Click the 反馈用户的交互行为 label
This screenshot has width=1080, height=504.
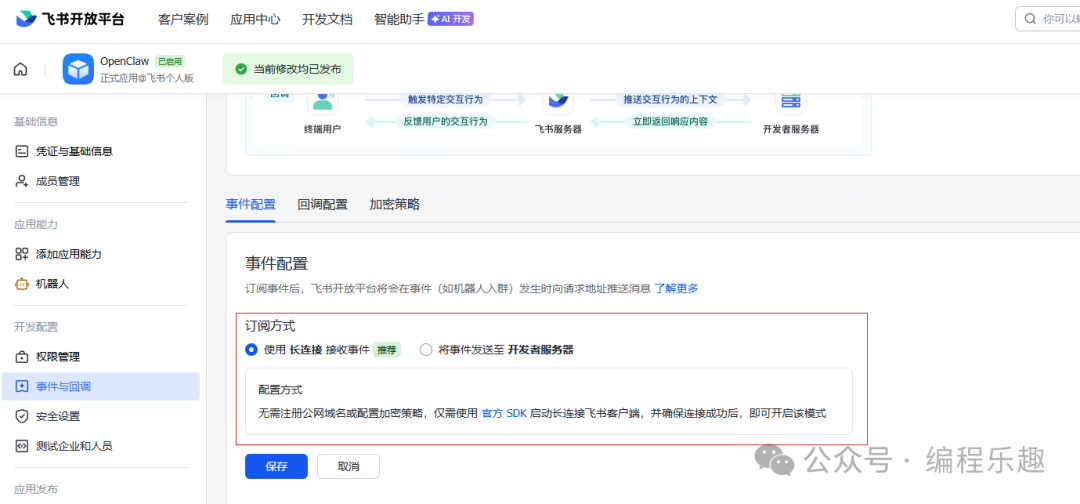446,122
